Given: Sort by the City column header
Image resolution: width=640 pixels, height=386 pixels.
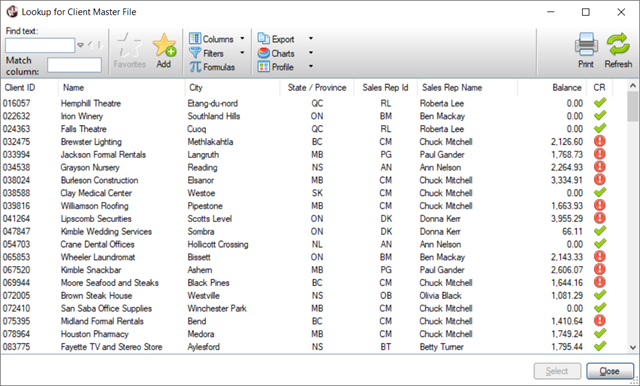Looking at the screenshot, I should [x=232, y=87].
